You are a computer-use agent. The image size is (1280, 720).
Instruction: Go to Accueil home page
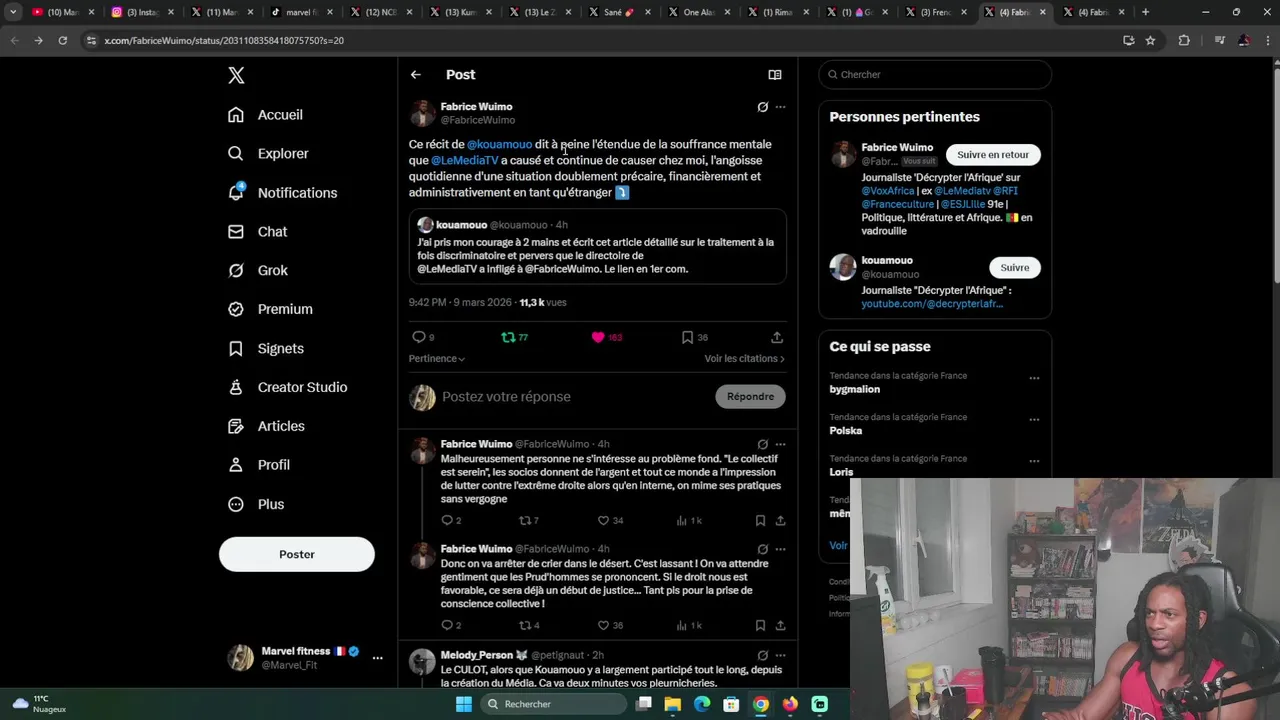point(265,115)
